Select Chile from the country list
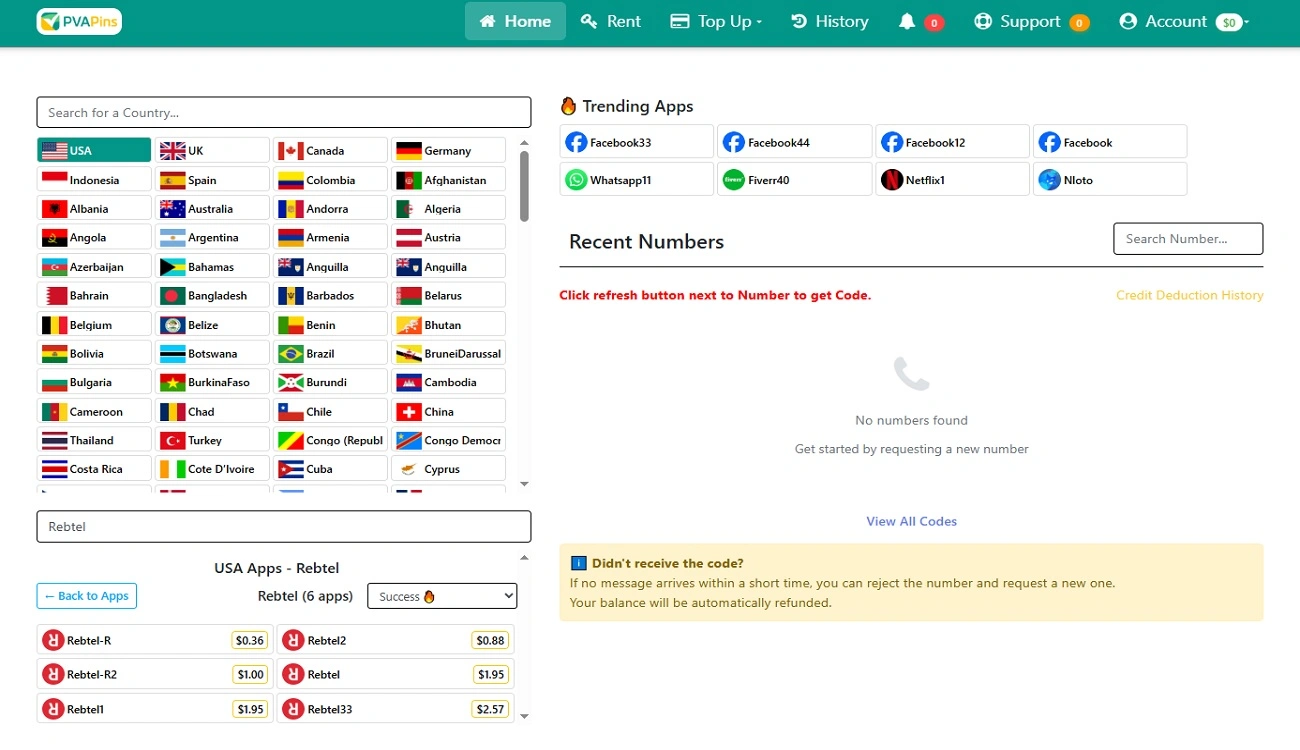This screenshot has width=1300, height=750. [x=330, y=411]
